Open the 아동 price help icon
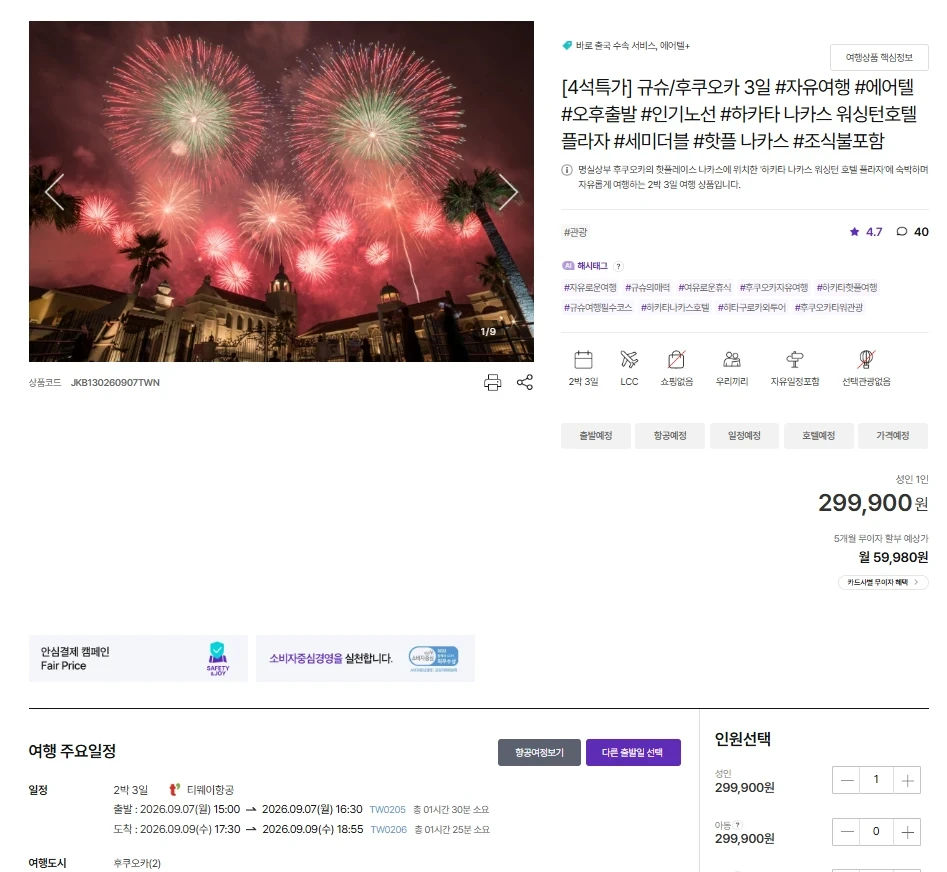Viewport: 947px width, 872px height. [x=738, y=825]
